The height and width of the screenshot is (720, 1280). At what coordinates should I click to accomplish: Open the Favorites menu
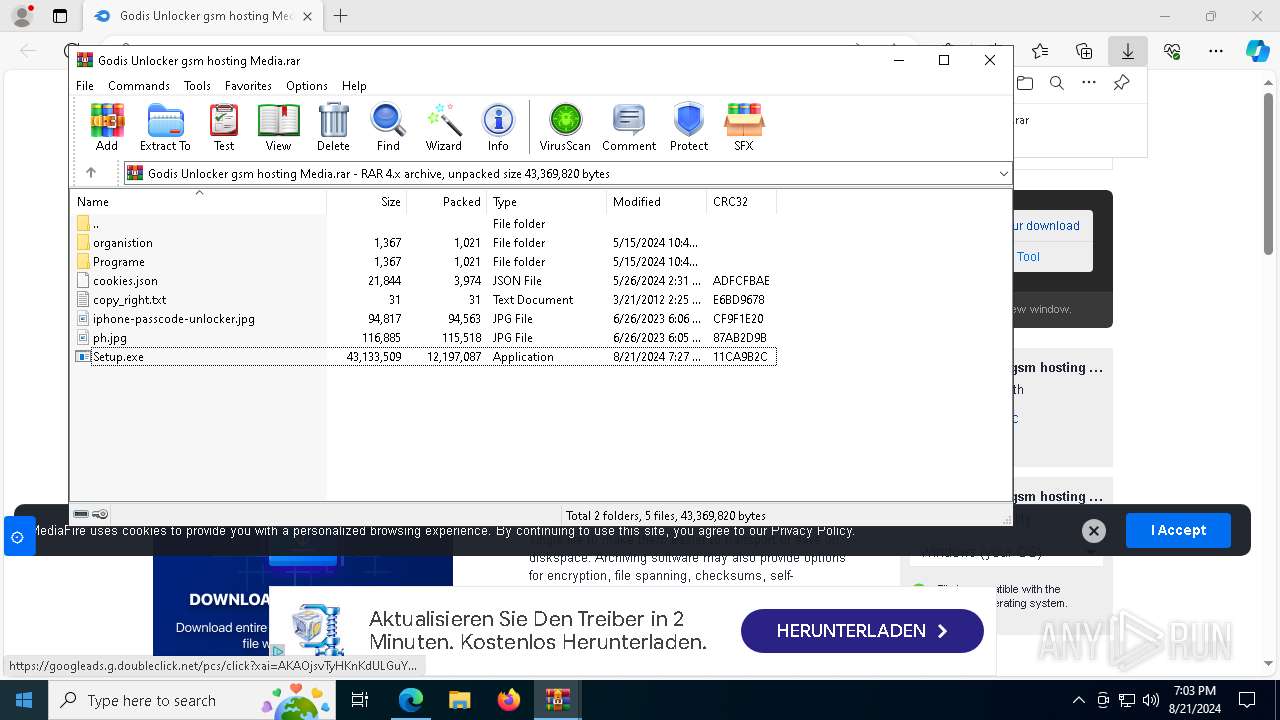tap(248, 86)
